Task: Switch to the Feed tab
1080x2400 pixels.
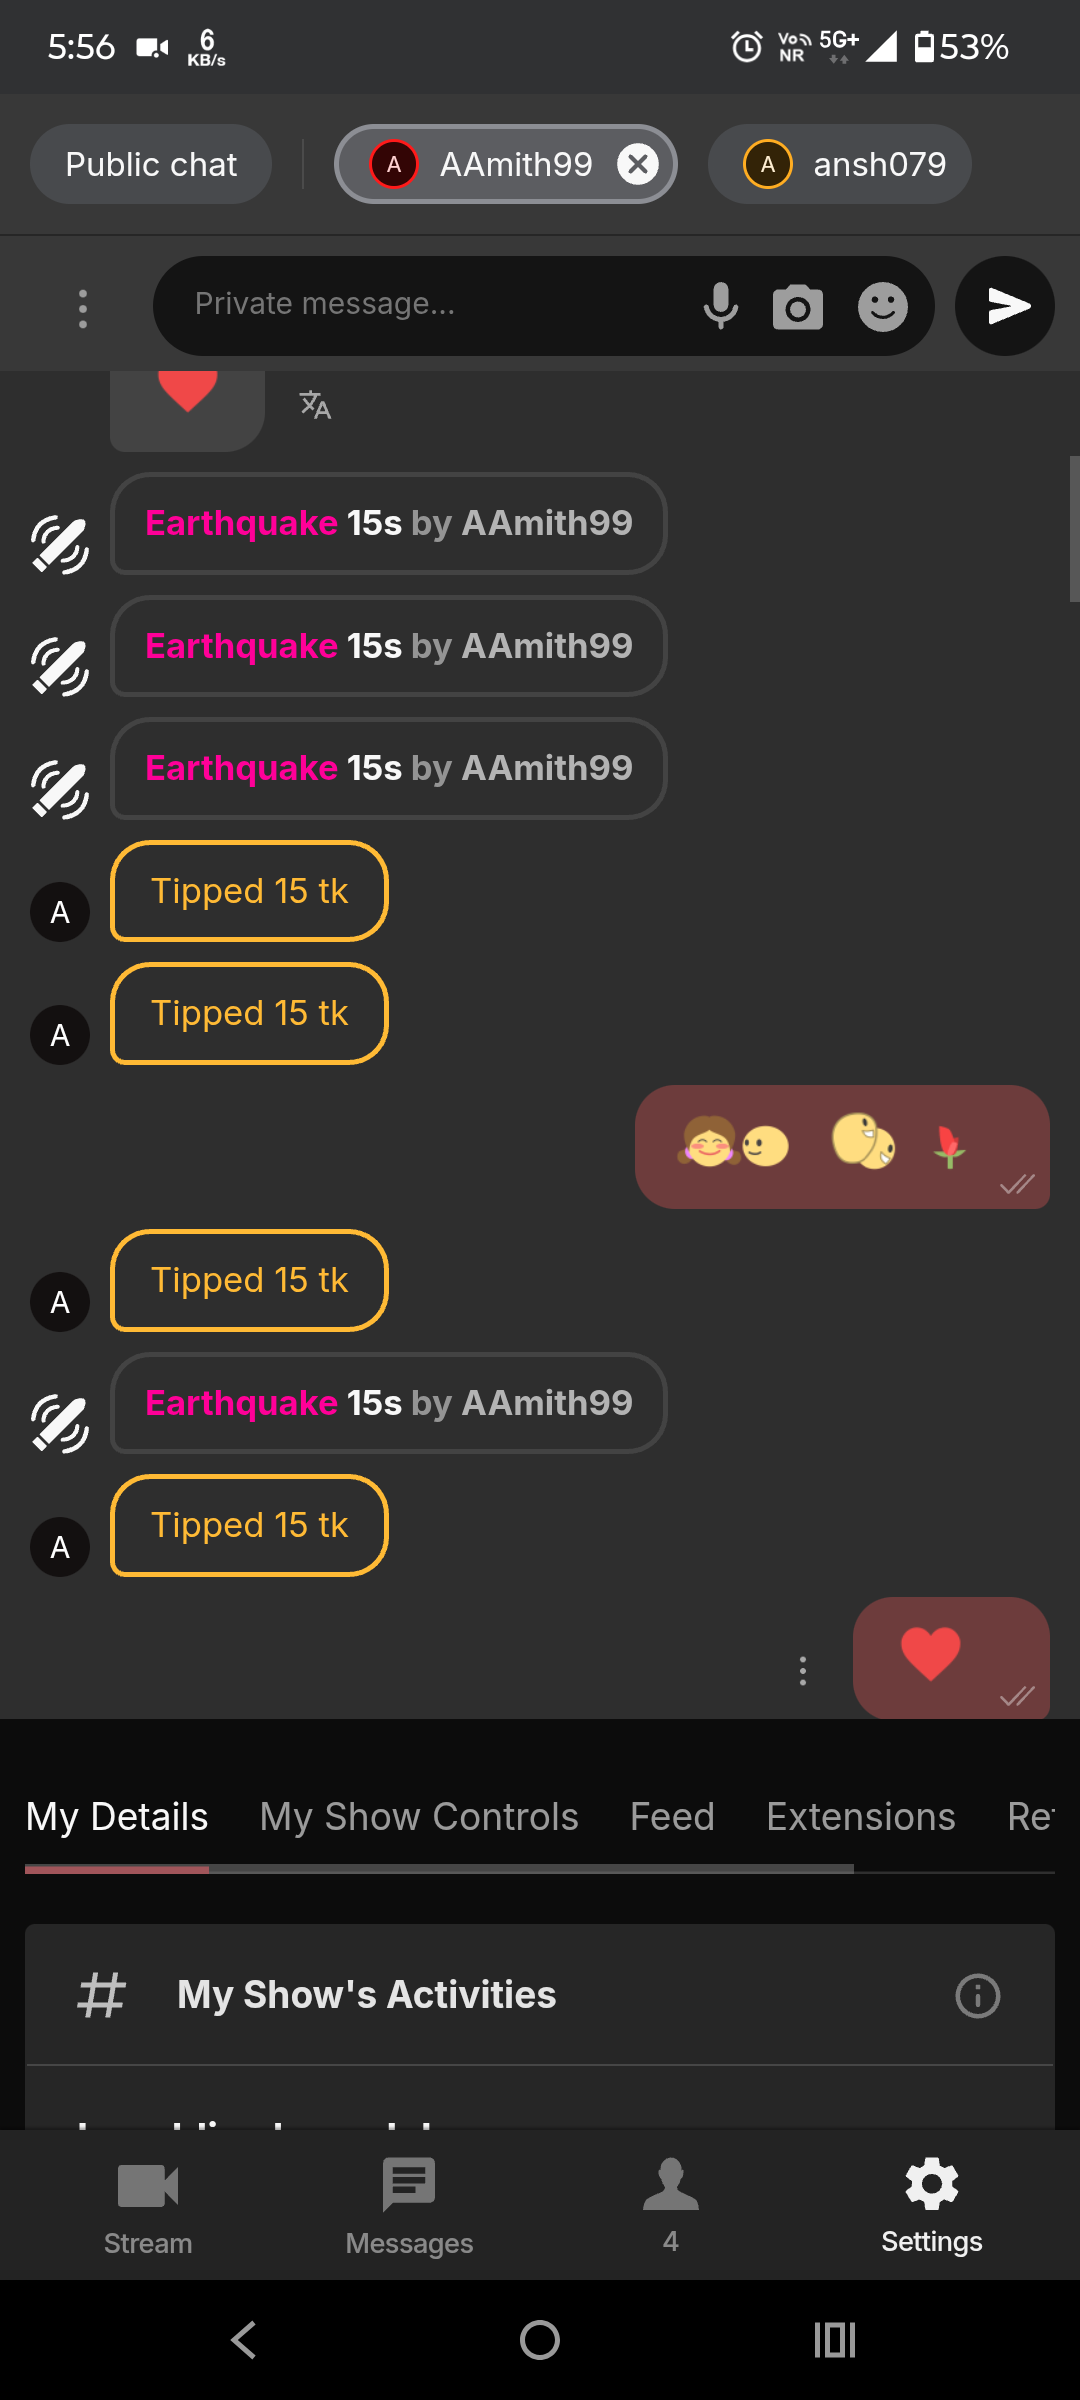Action: (x=672, y=1817)
